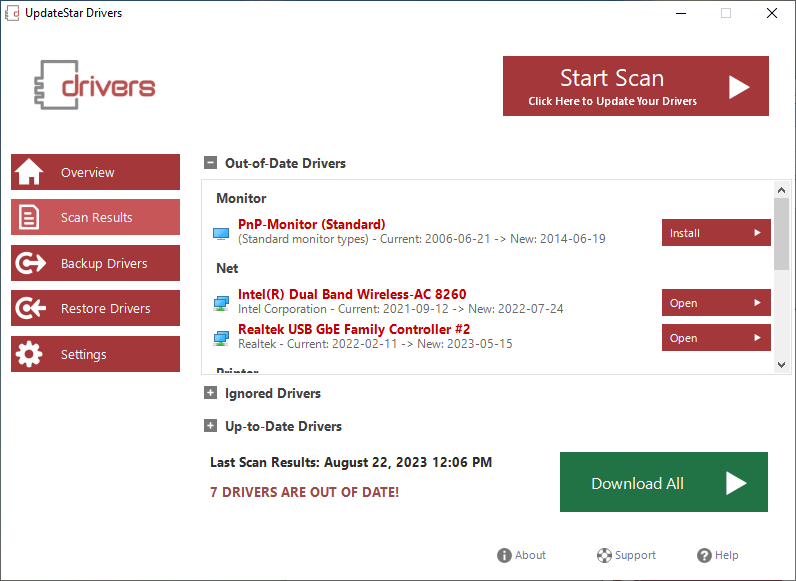
Task: Click the Restore Drivers icon
Action: (x=30, y=309)
